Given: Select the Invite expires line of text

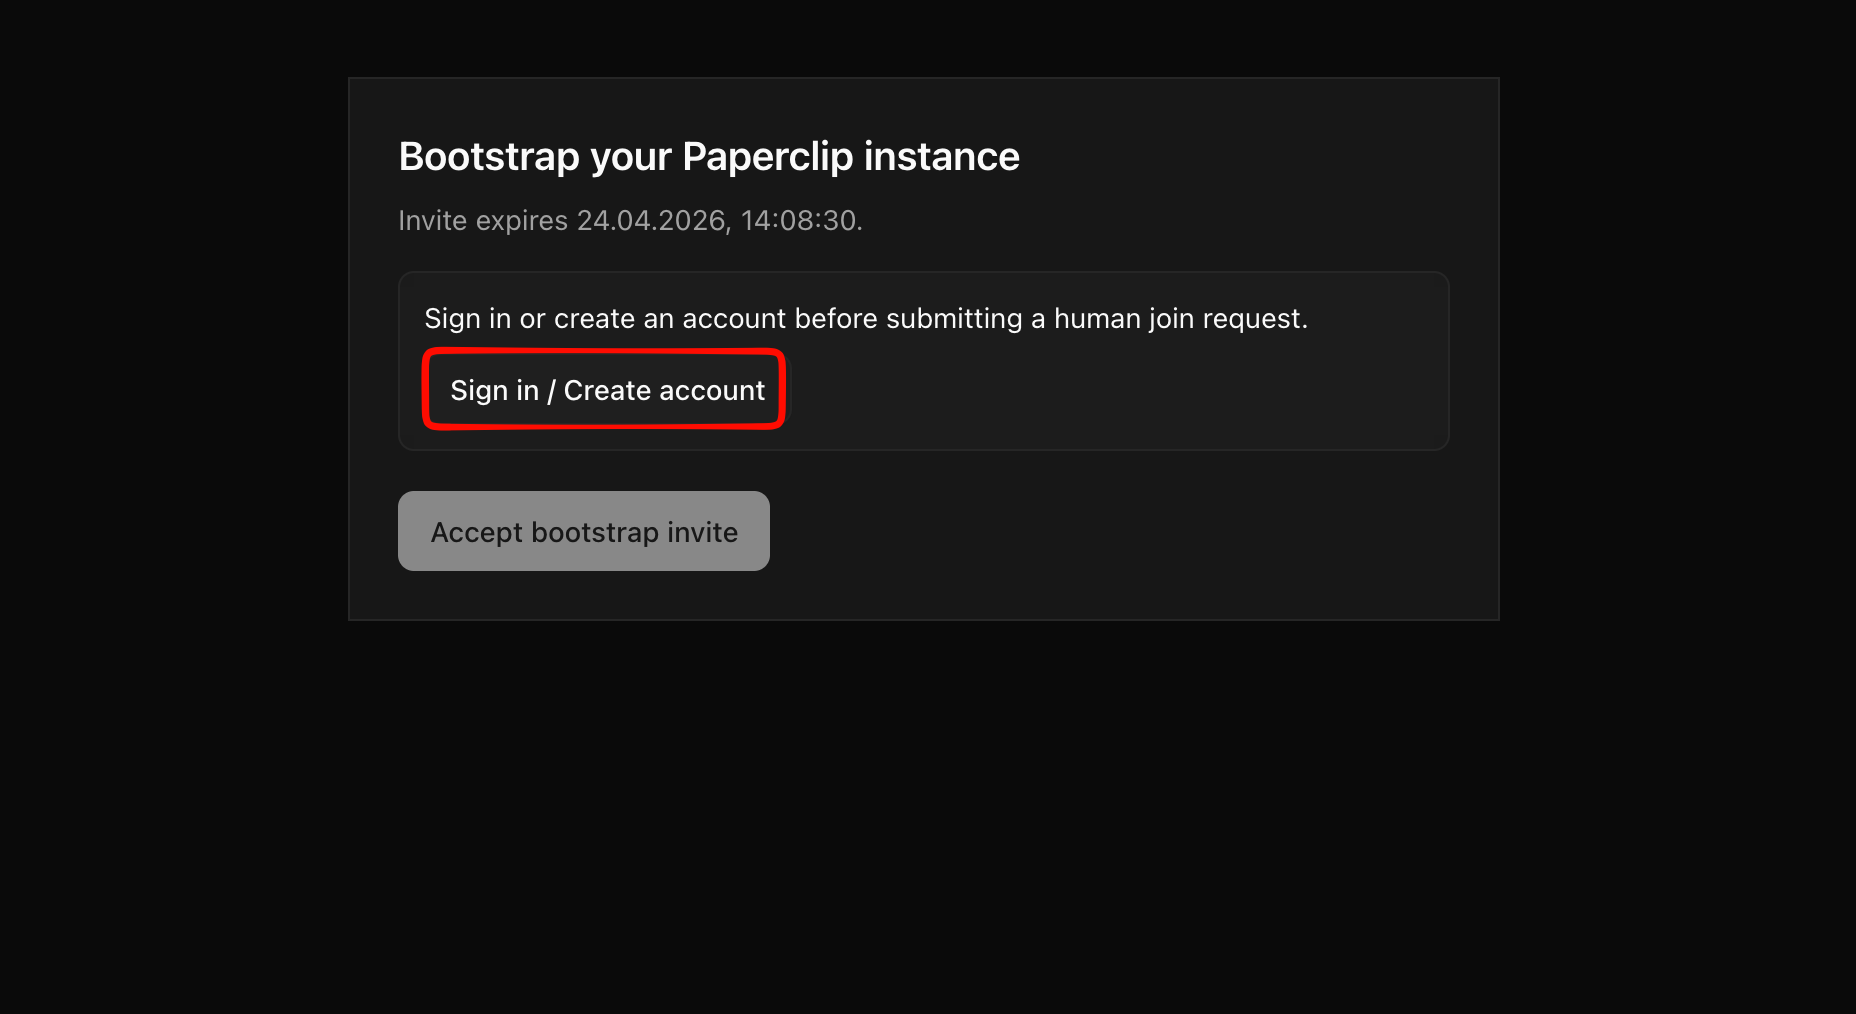Looking at the screenshot, I should [x=630, y=220].
